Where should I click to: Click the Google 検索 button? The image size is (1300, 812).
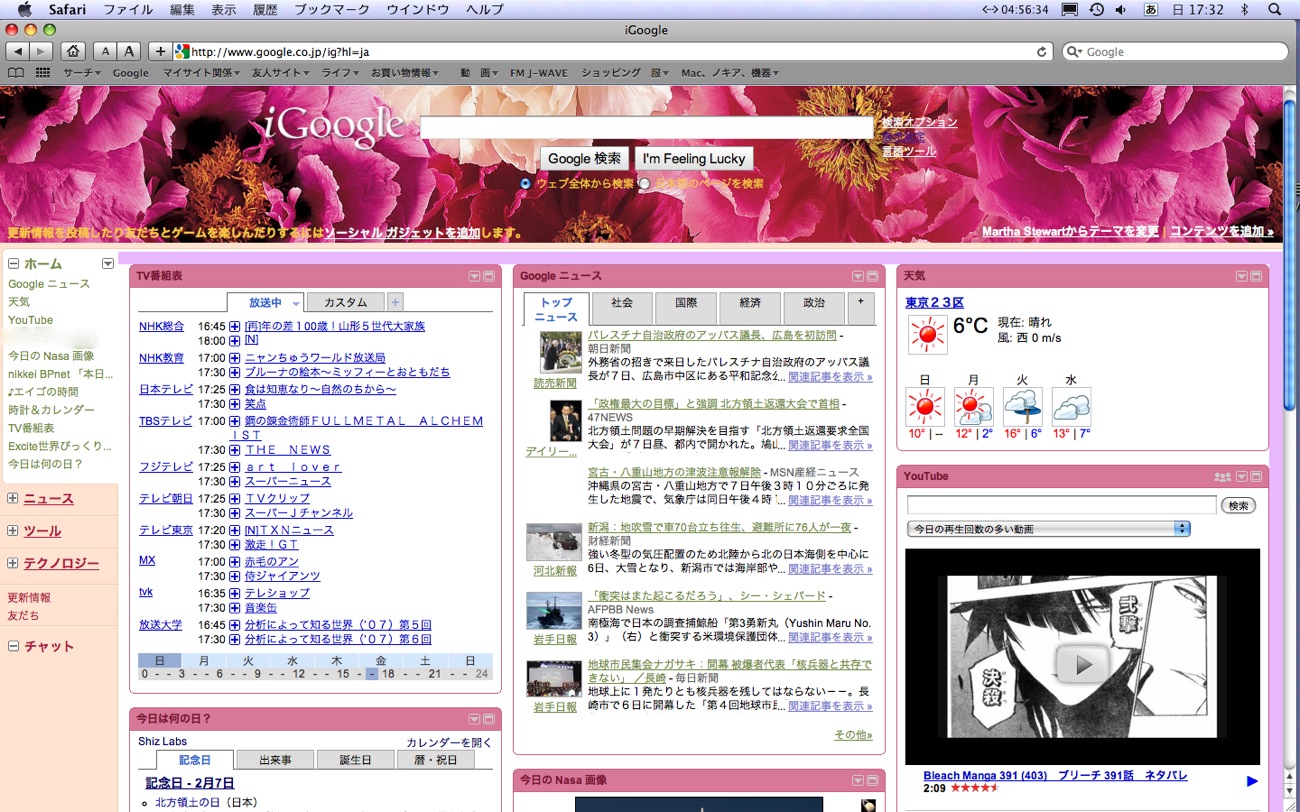[585, 158]
